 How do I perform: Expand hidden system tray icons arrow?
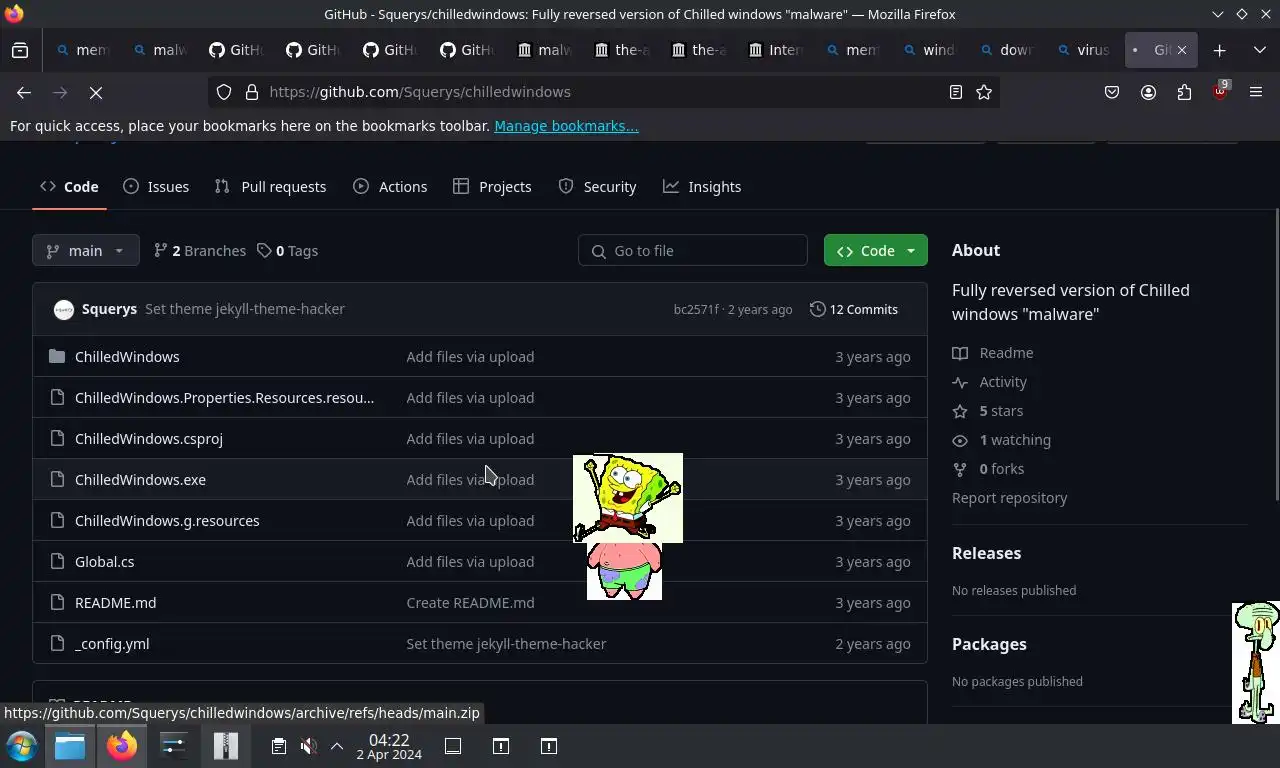coord(337,746)
